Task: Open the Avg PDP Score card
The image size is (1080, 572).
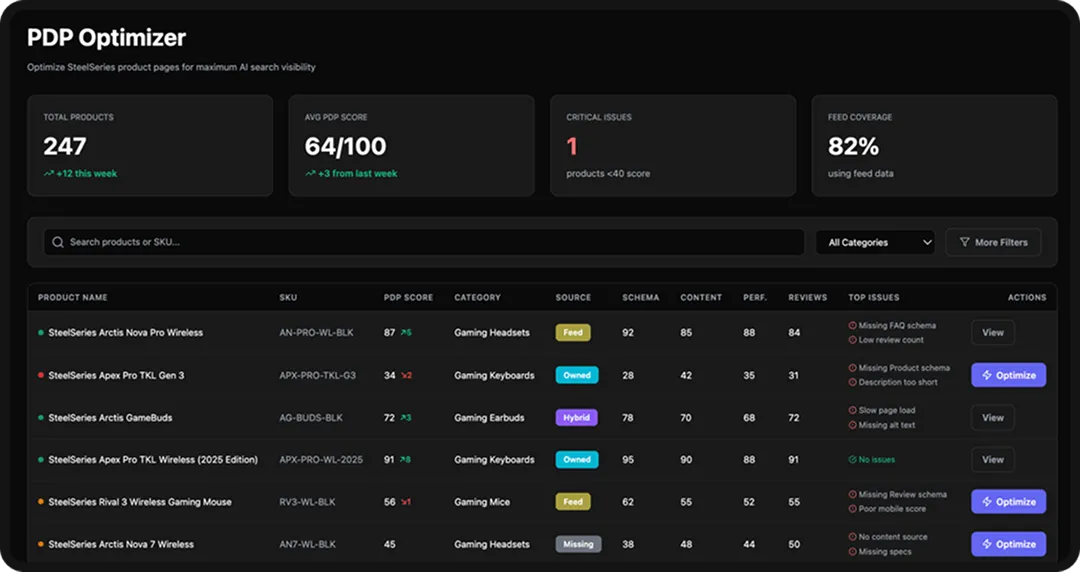Action: [411, 145]
